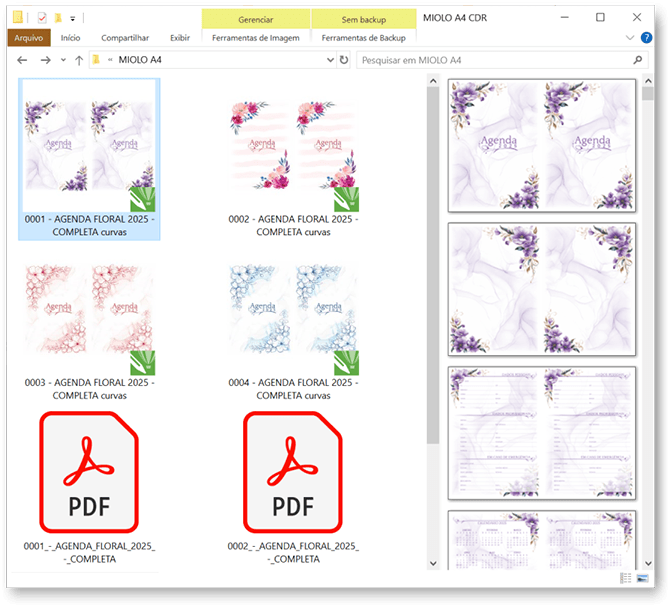
Task: Click Properties icon in quick access toolbar
Action: tap(42, 17)
